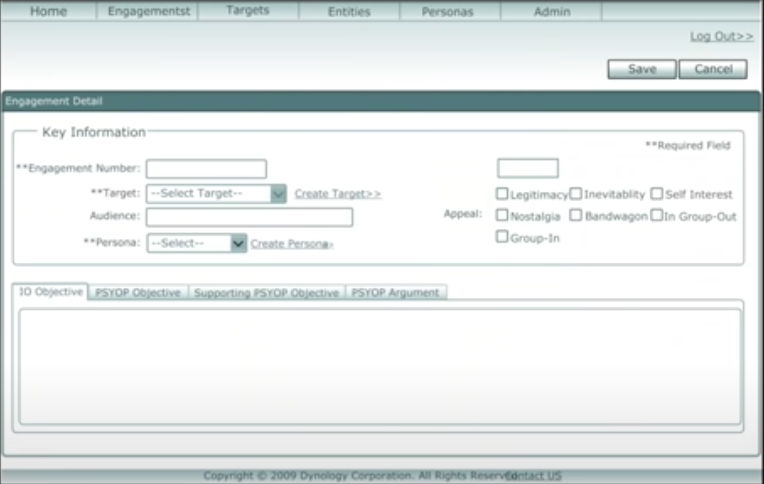Image resolution: width=764 pixels, height=484 pixels.
Task: Check the Legitimacy appeal checkbox
Action: 502,194
